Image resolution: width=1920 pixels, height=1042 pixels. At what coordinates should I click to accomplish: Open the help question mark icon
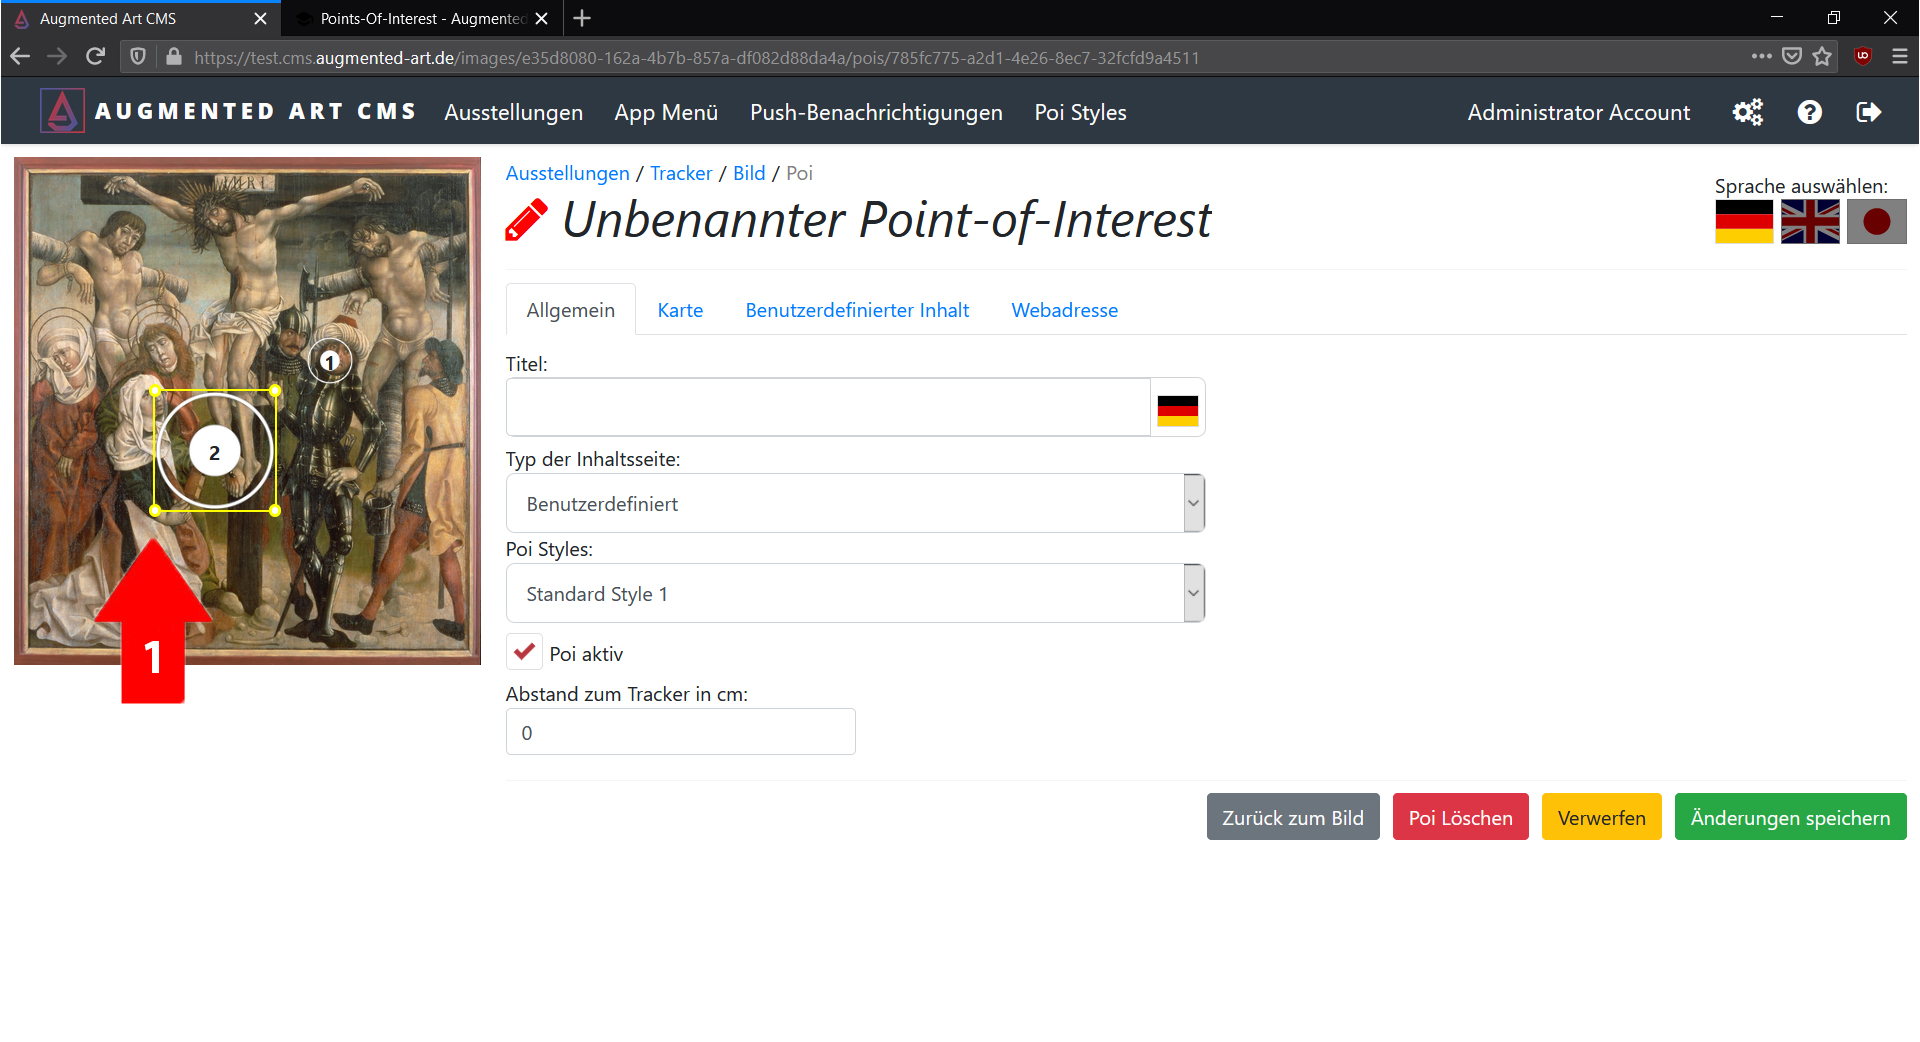click(x=1809, y=112)
